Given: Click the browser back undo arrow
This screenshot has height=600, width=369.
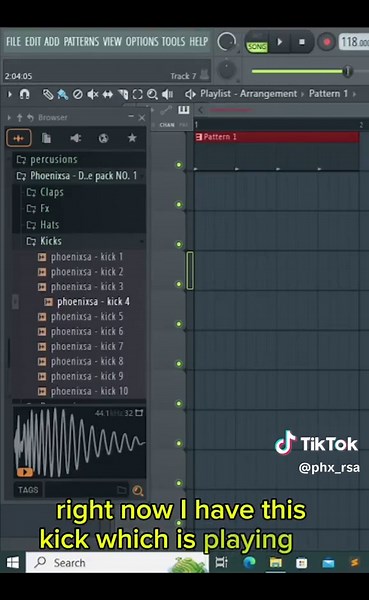Looking at the screenshot, I should tap(30, 117).
